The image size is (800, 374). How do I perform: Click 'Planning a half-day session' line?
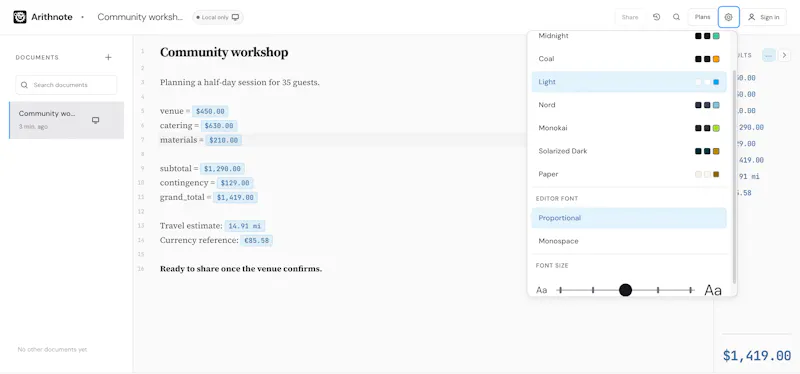pyautogui.click(x=240, y=82)
